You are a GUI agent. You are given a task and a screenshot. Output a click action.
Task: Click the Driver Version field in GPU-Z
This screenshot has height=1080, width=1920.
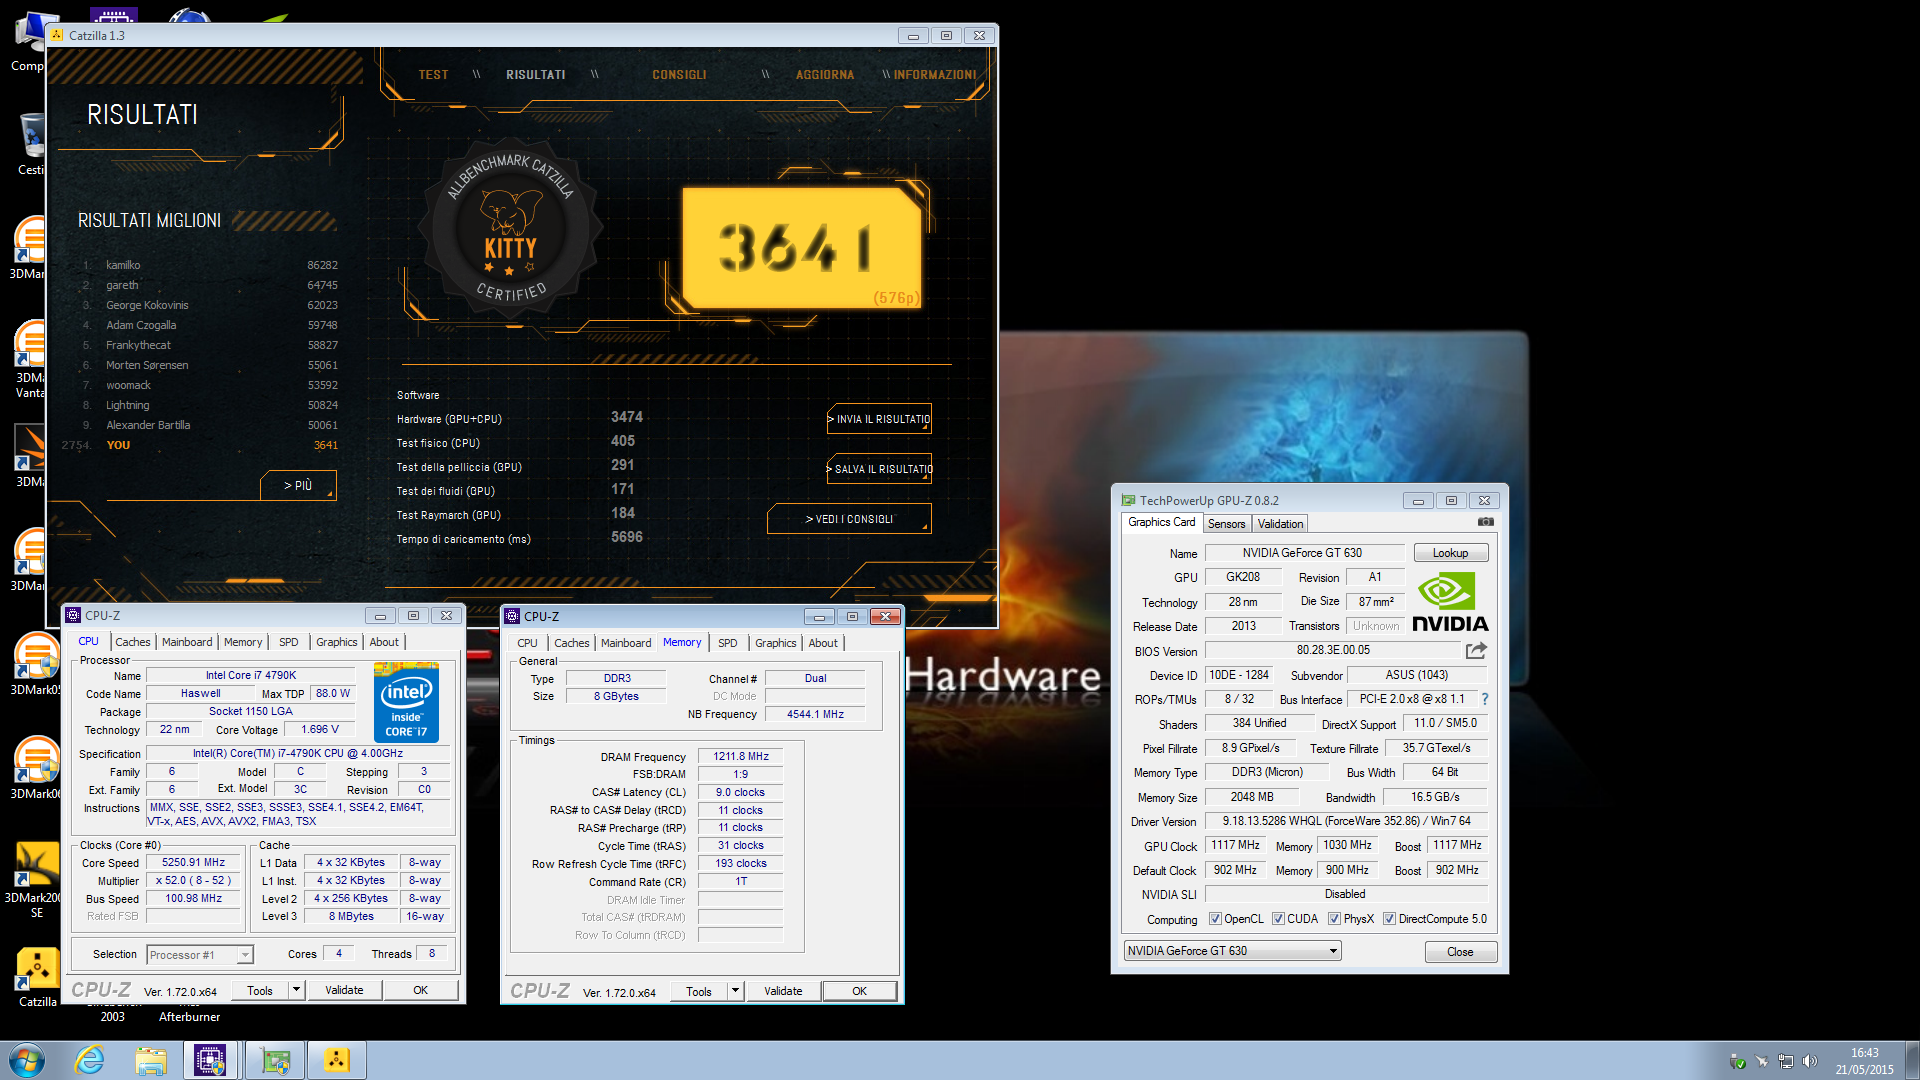[1346, 821]
